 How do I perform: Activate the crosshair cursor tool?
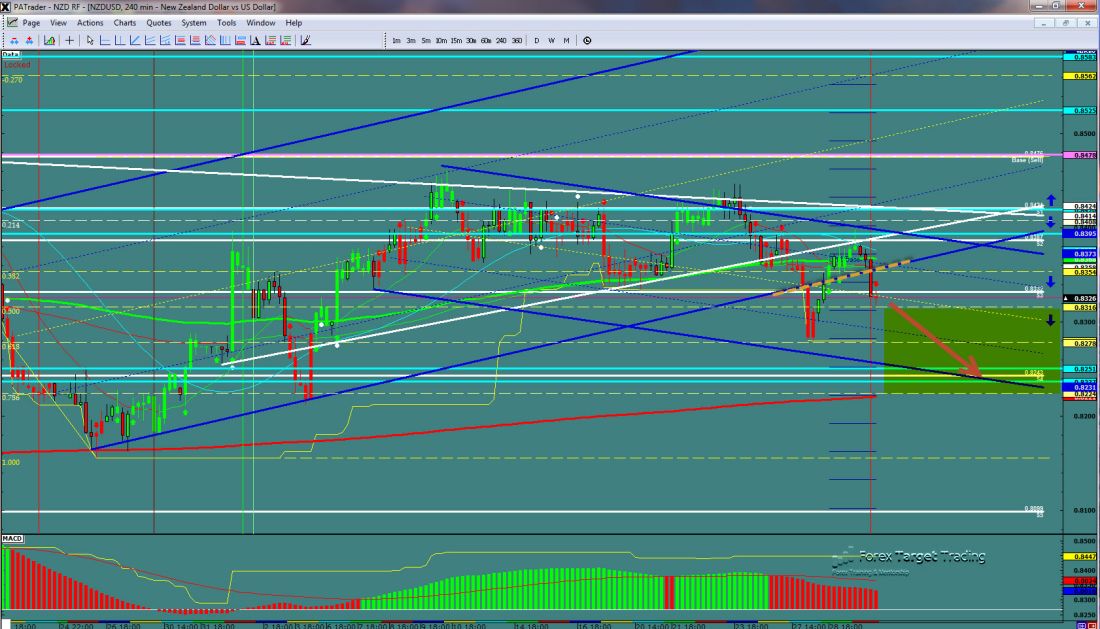click(69, 41)
